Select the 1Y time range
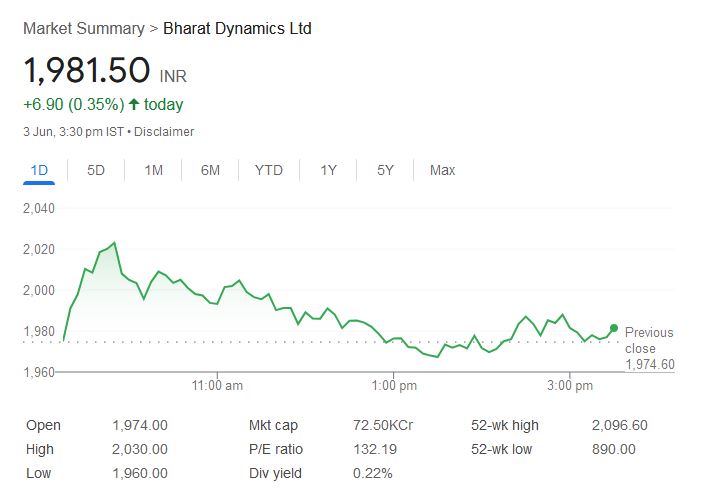Viewport: 720px width, 502px height. (328, 170)
